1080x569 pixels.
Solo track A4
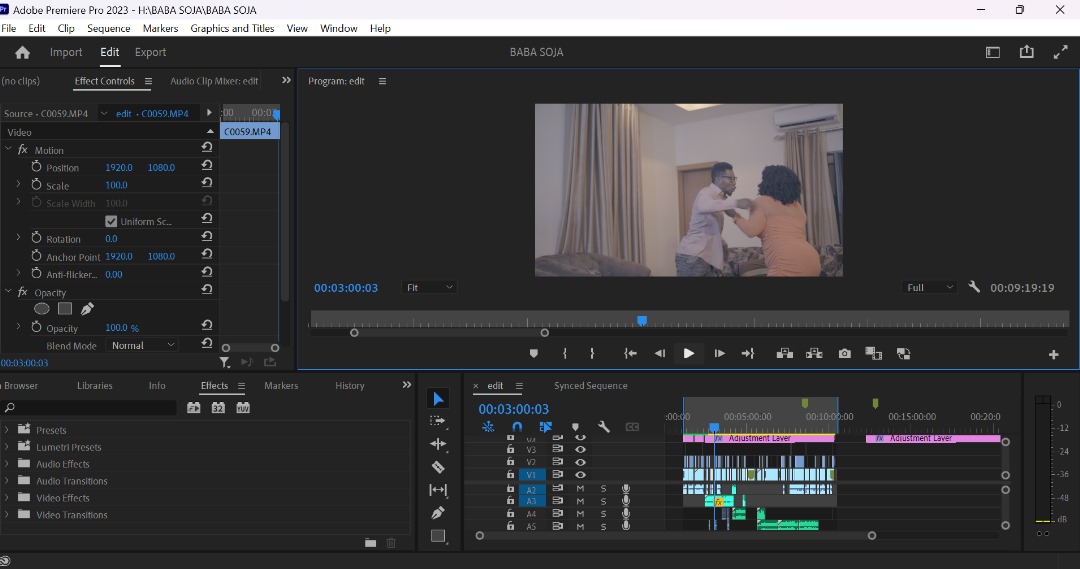[603, 514]
